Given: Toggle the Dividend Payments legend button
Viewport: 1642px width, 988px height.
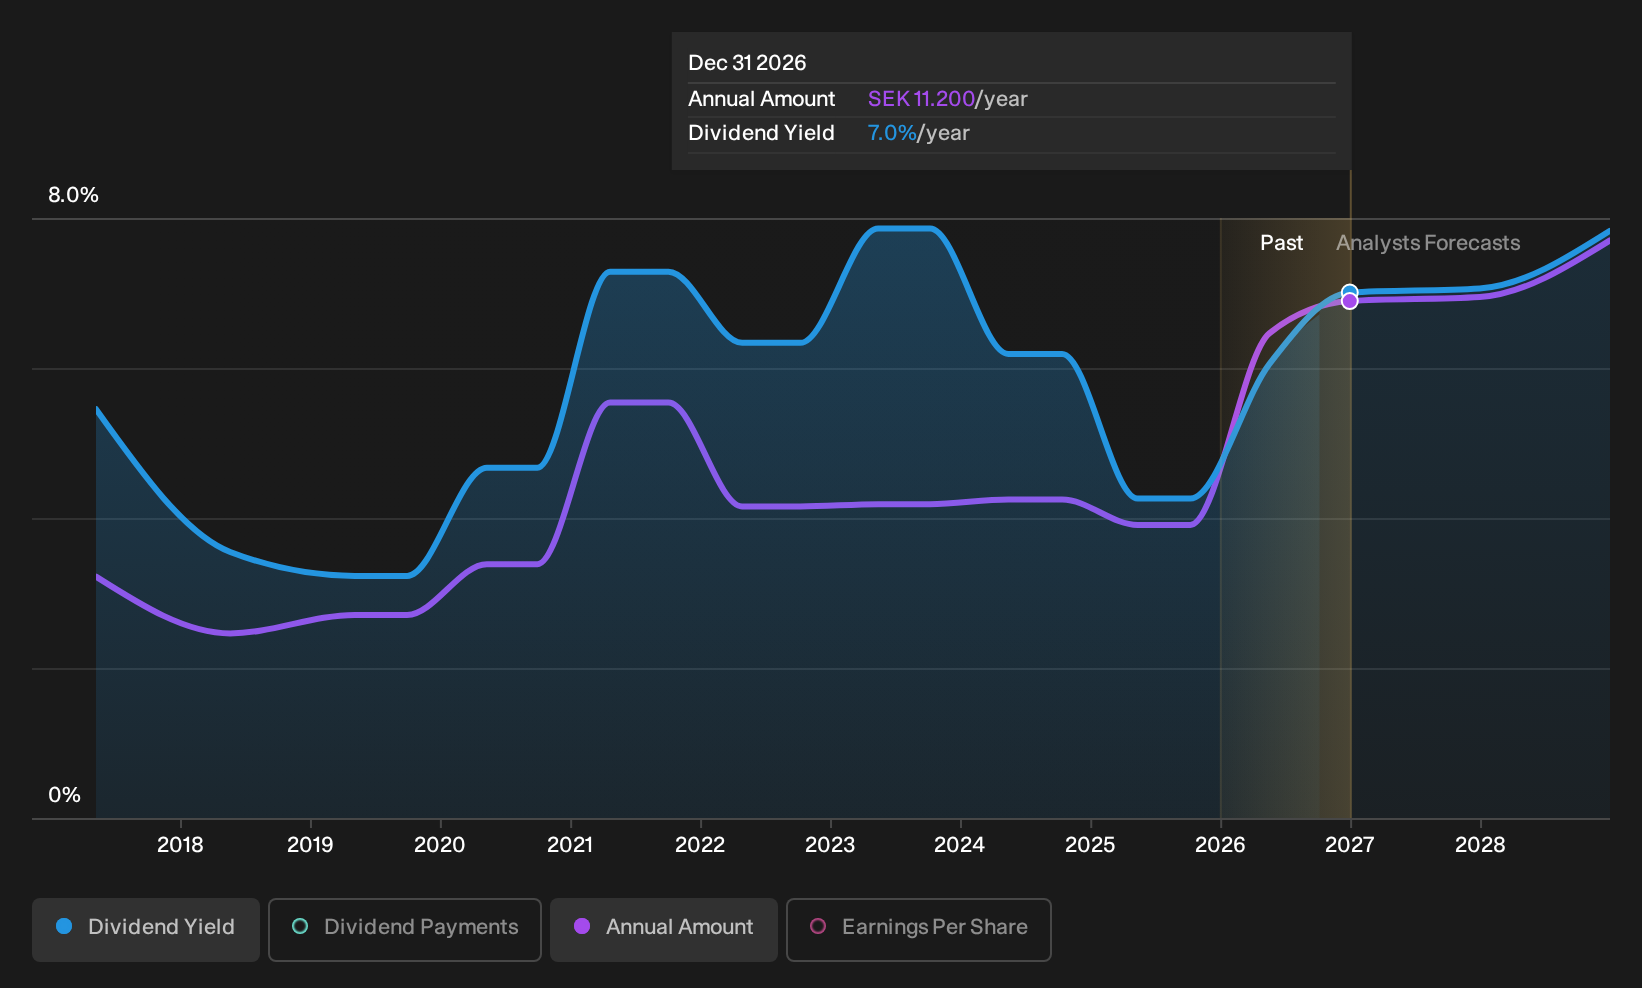Looking at the screenshot, I should (x=405, y=930).
